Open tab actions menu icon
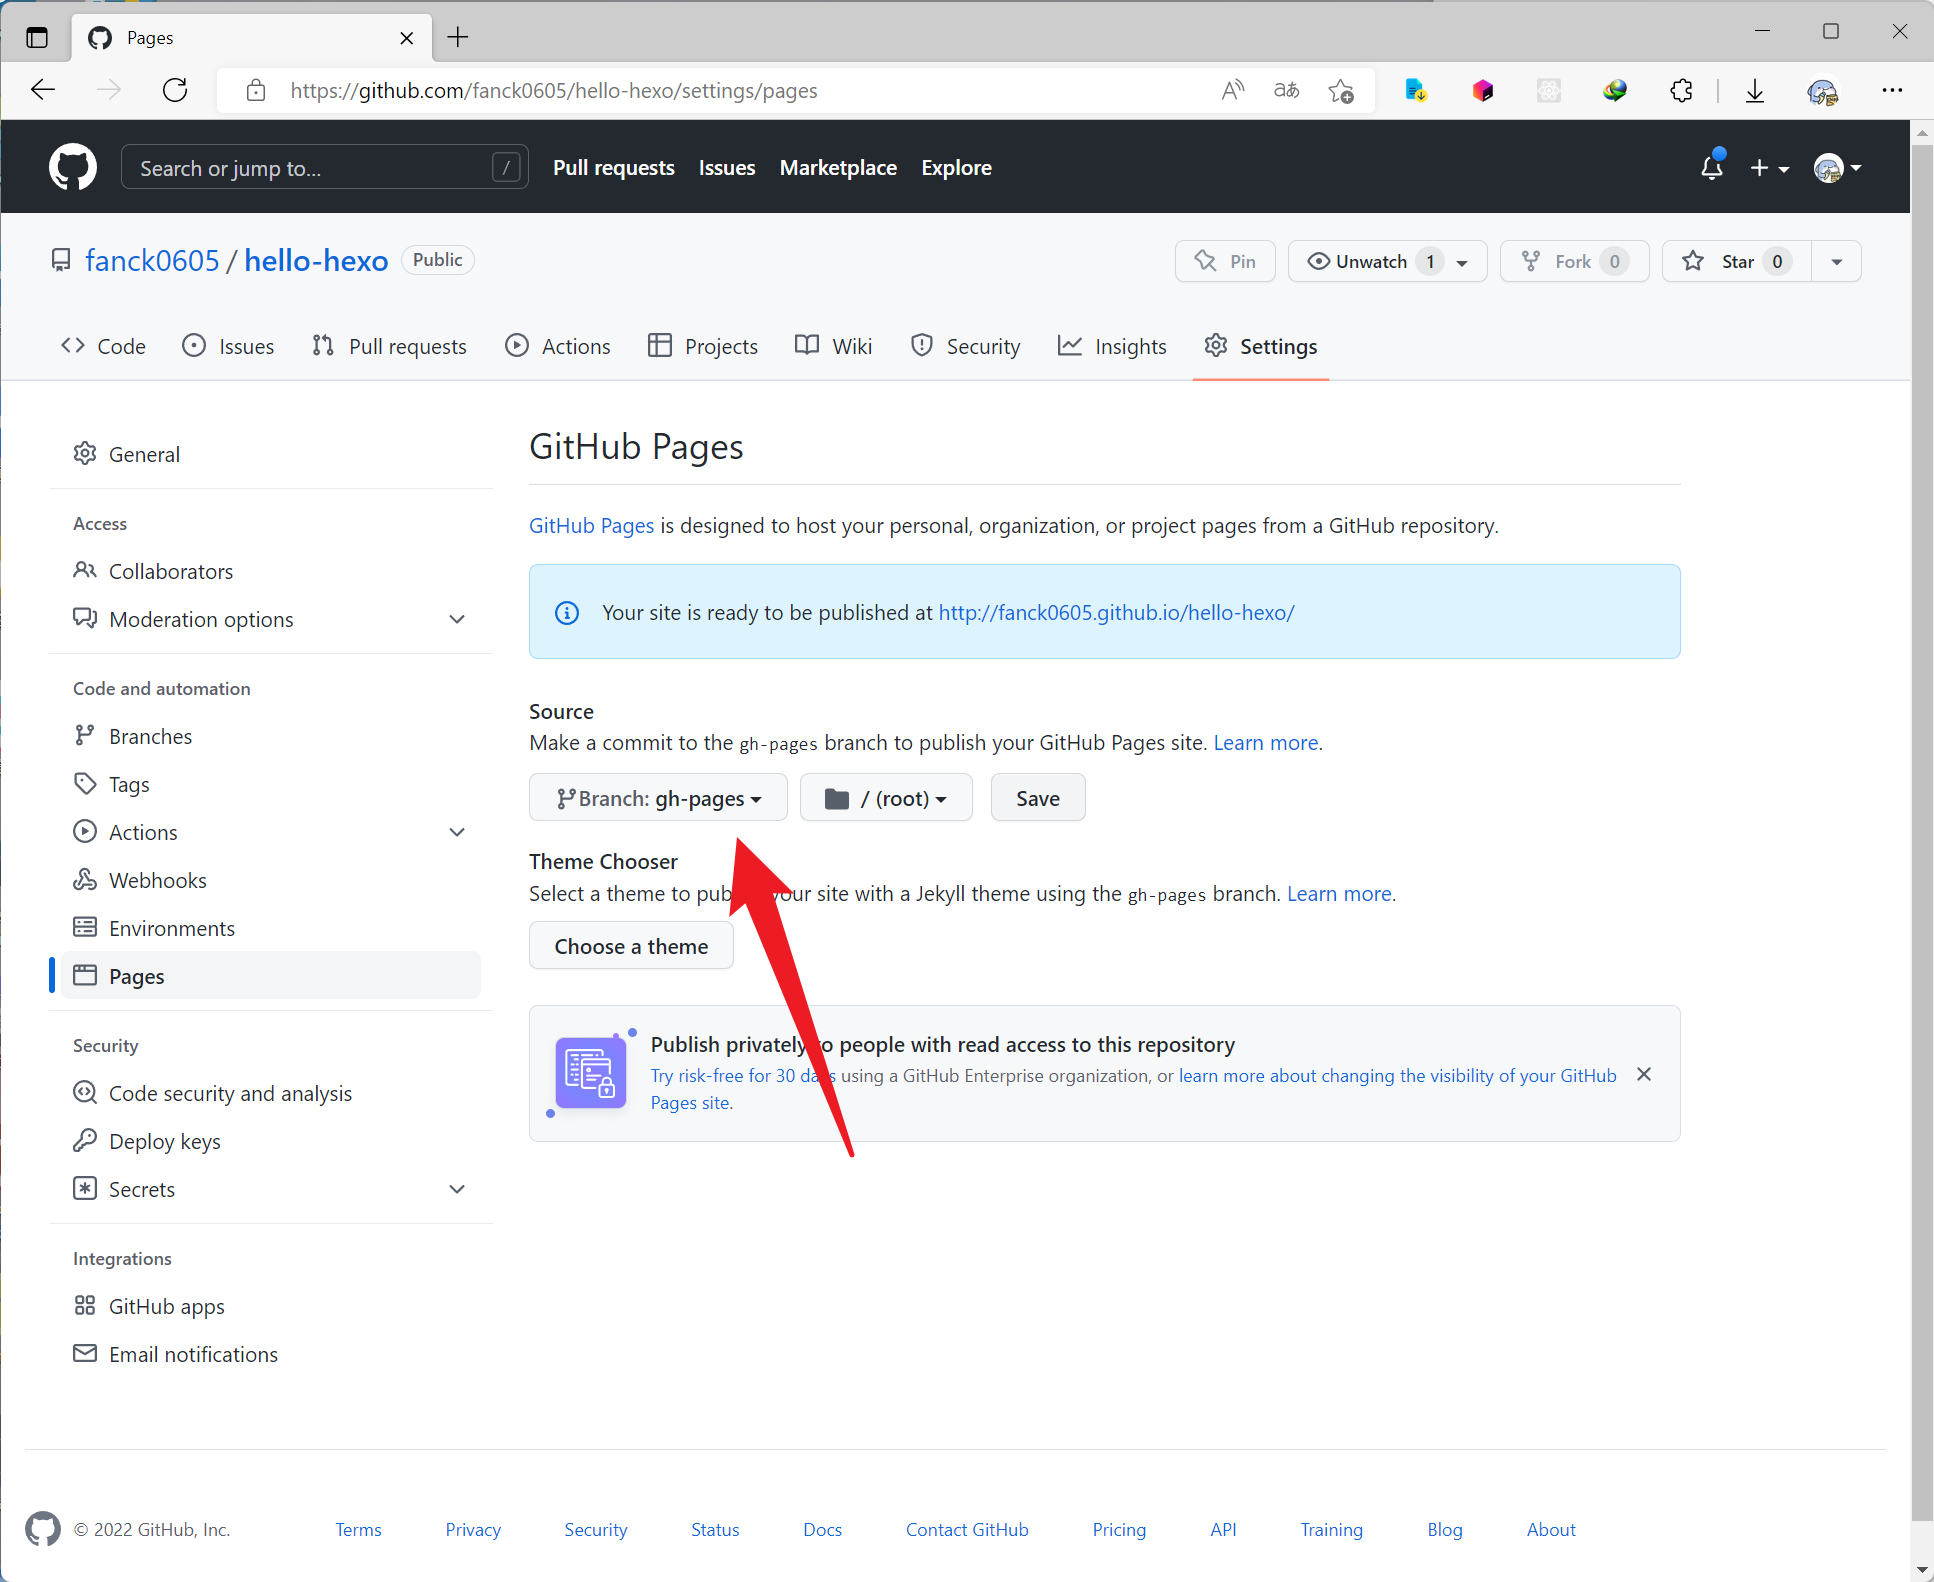Image resolution: width=1934 pixels, height=1582 pixels. pyautogui.click(x=37, y=38)
